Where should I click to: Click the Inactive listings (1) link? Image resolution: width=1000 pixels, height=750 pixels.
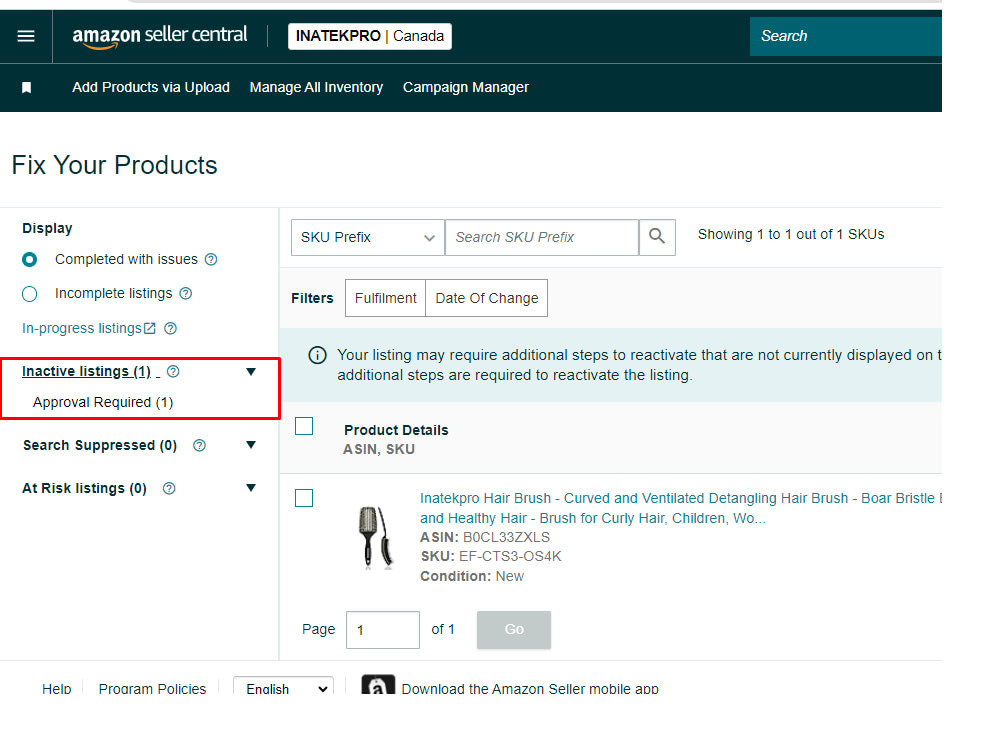coord(86,372)
